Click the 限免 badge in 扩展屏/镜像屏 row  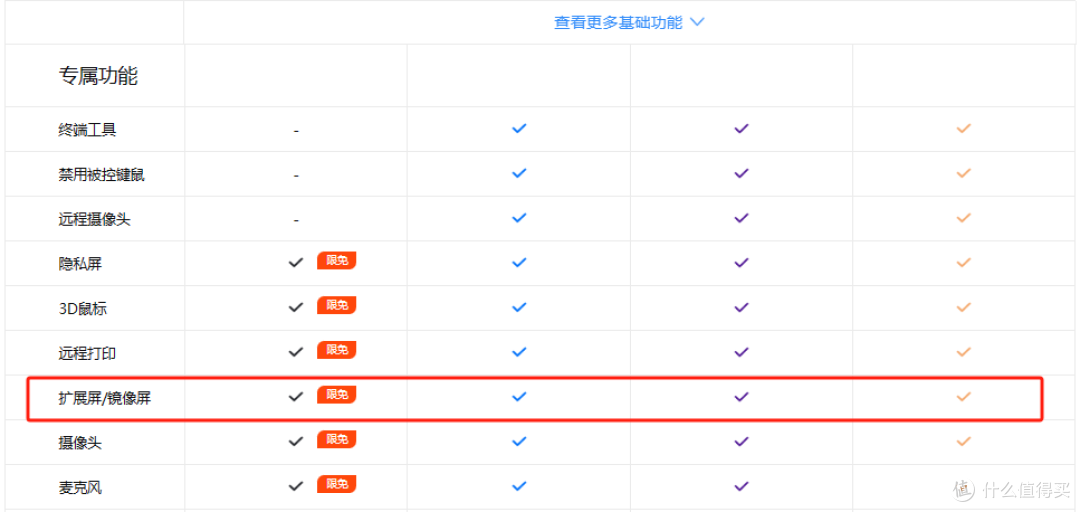336,395
